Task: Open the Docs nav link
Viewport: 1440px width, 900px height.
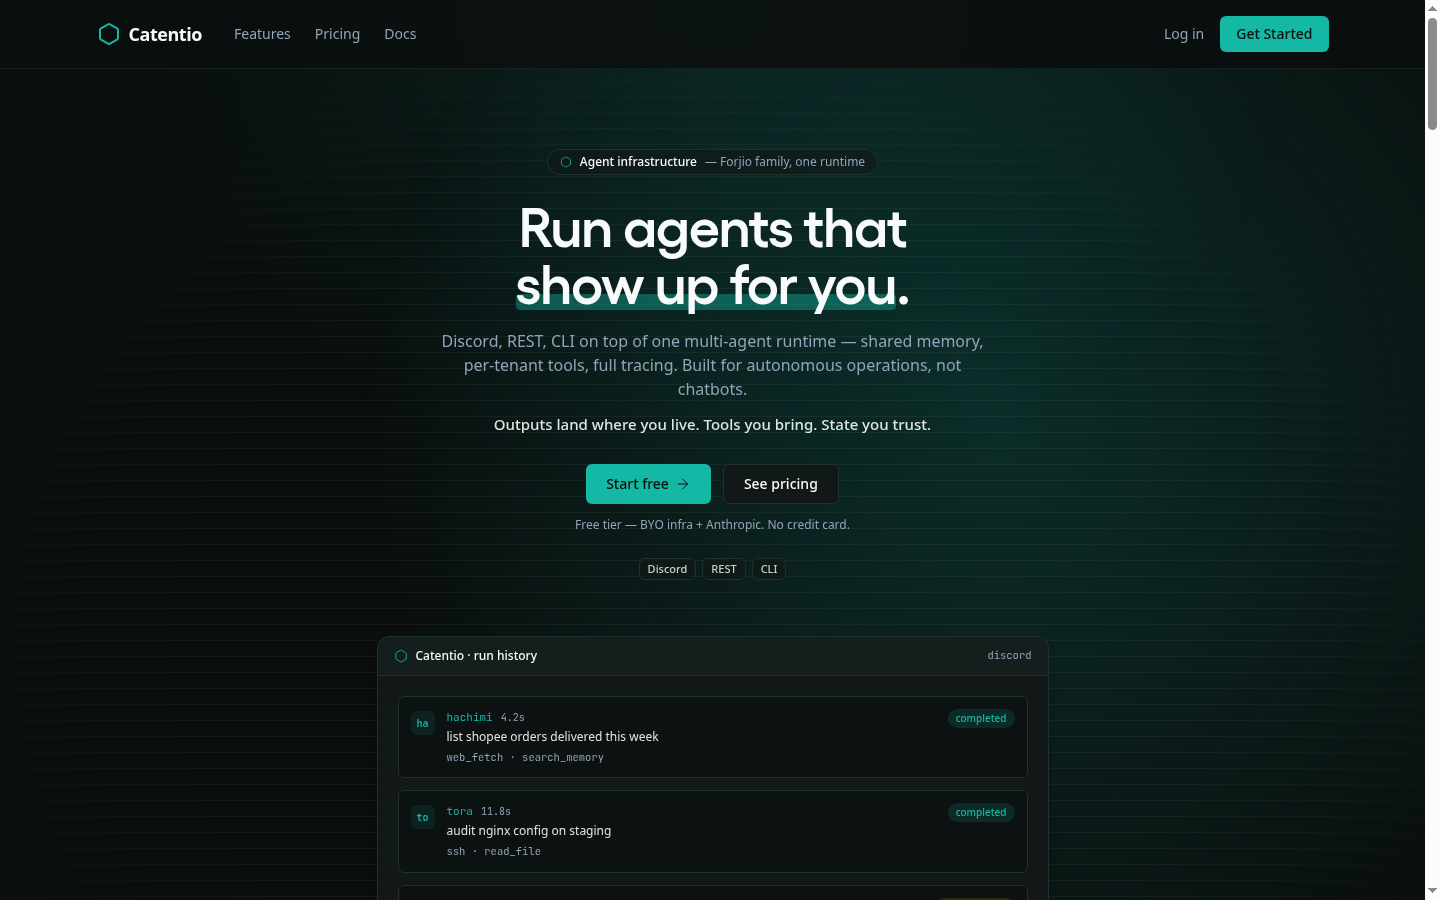Action: tap(400, 34)
